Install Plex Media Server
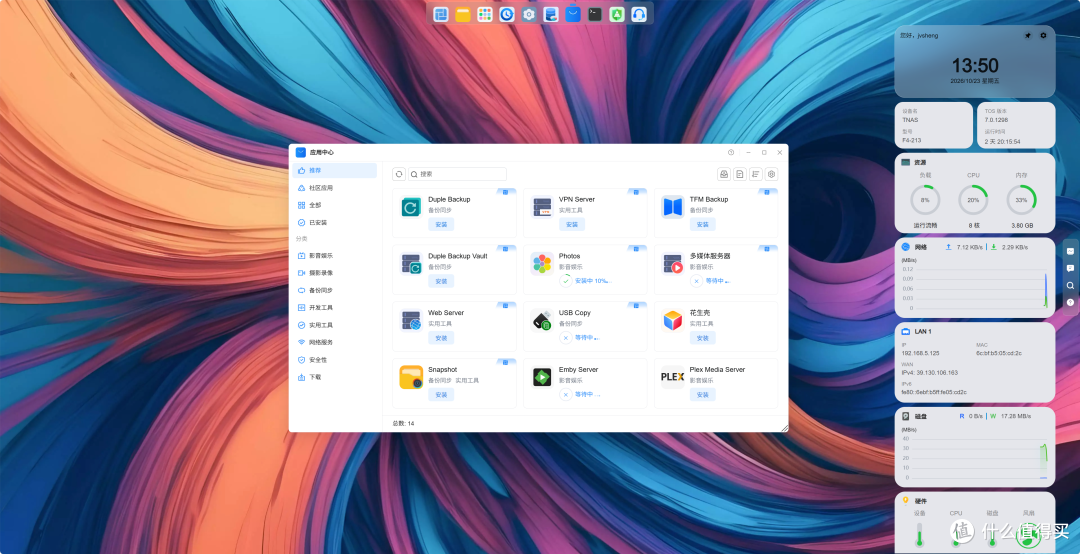This screenshot has height=554, width=1080. click(x=703, y=395)
